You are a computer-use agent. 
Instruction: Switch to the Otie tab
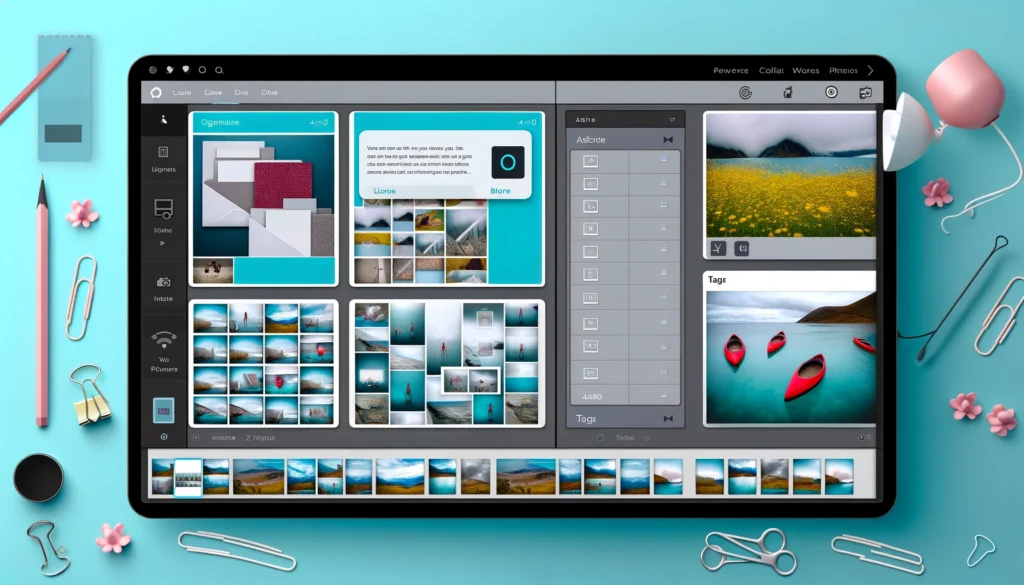(x=269, y=93)
